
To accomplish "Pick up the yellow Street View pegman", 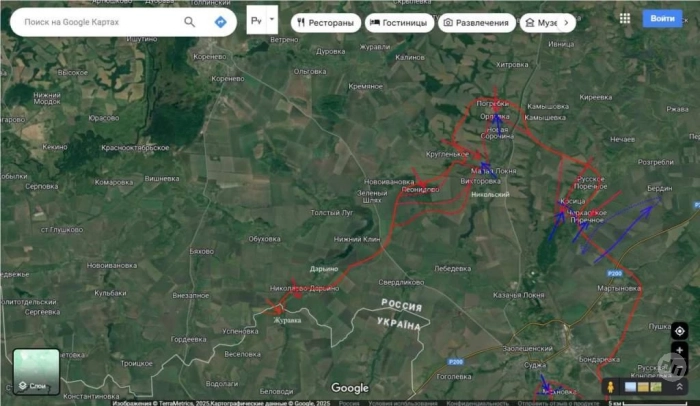I will 610,386.
